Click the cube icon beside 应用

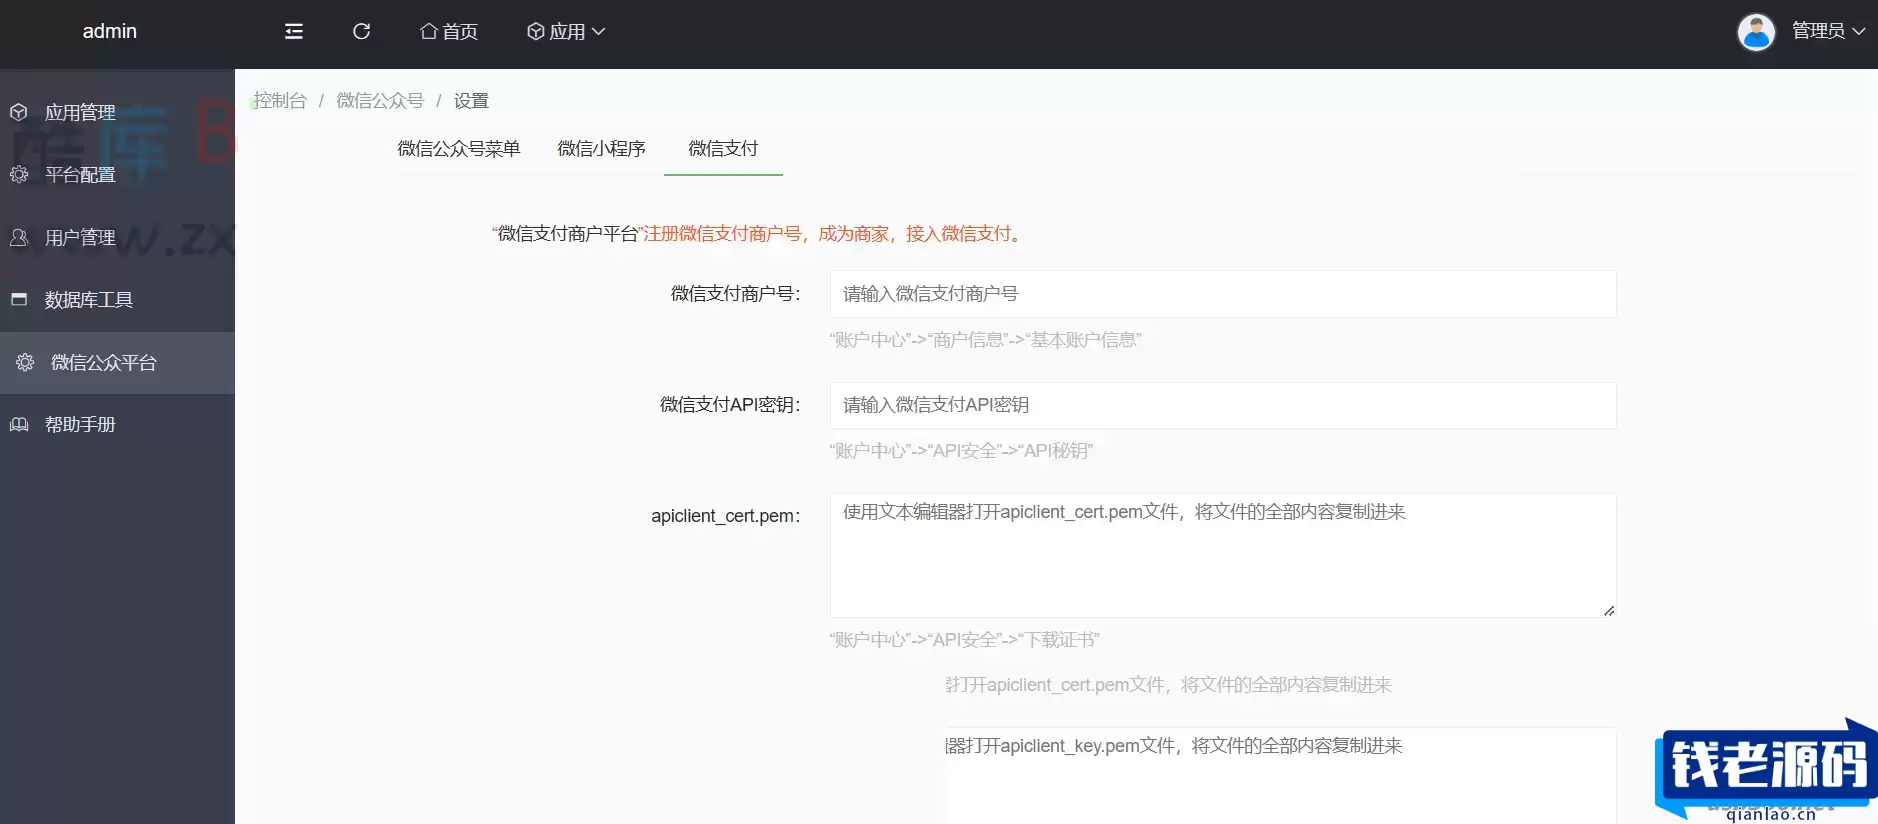click(x=536, y=31)
